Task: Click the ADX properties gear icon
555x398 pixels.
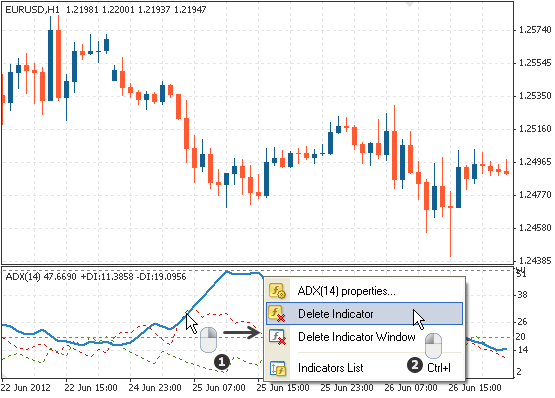Action: pos(277,291)
